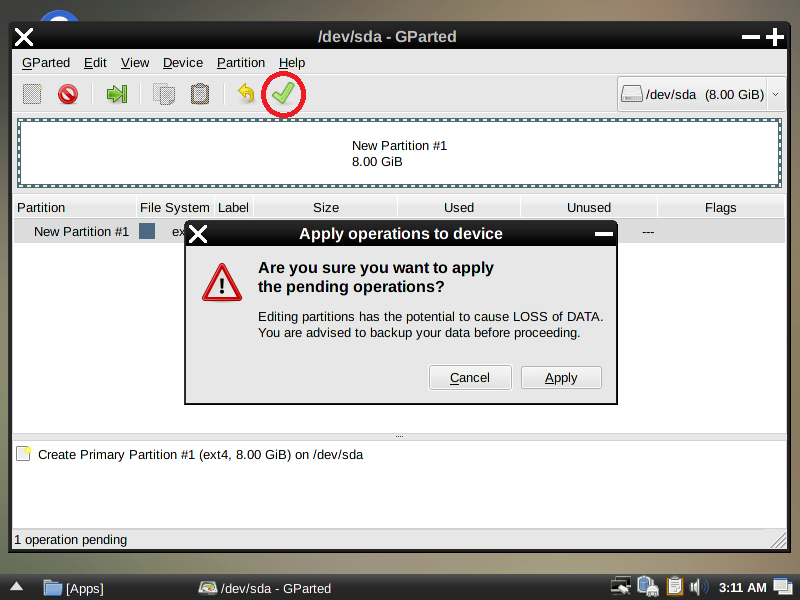
Task: Click the Apply button in dialog
Action: coord(561,378)
